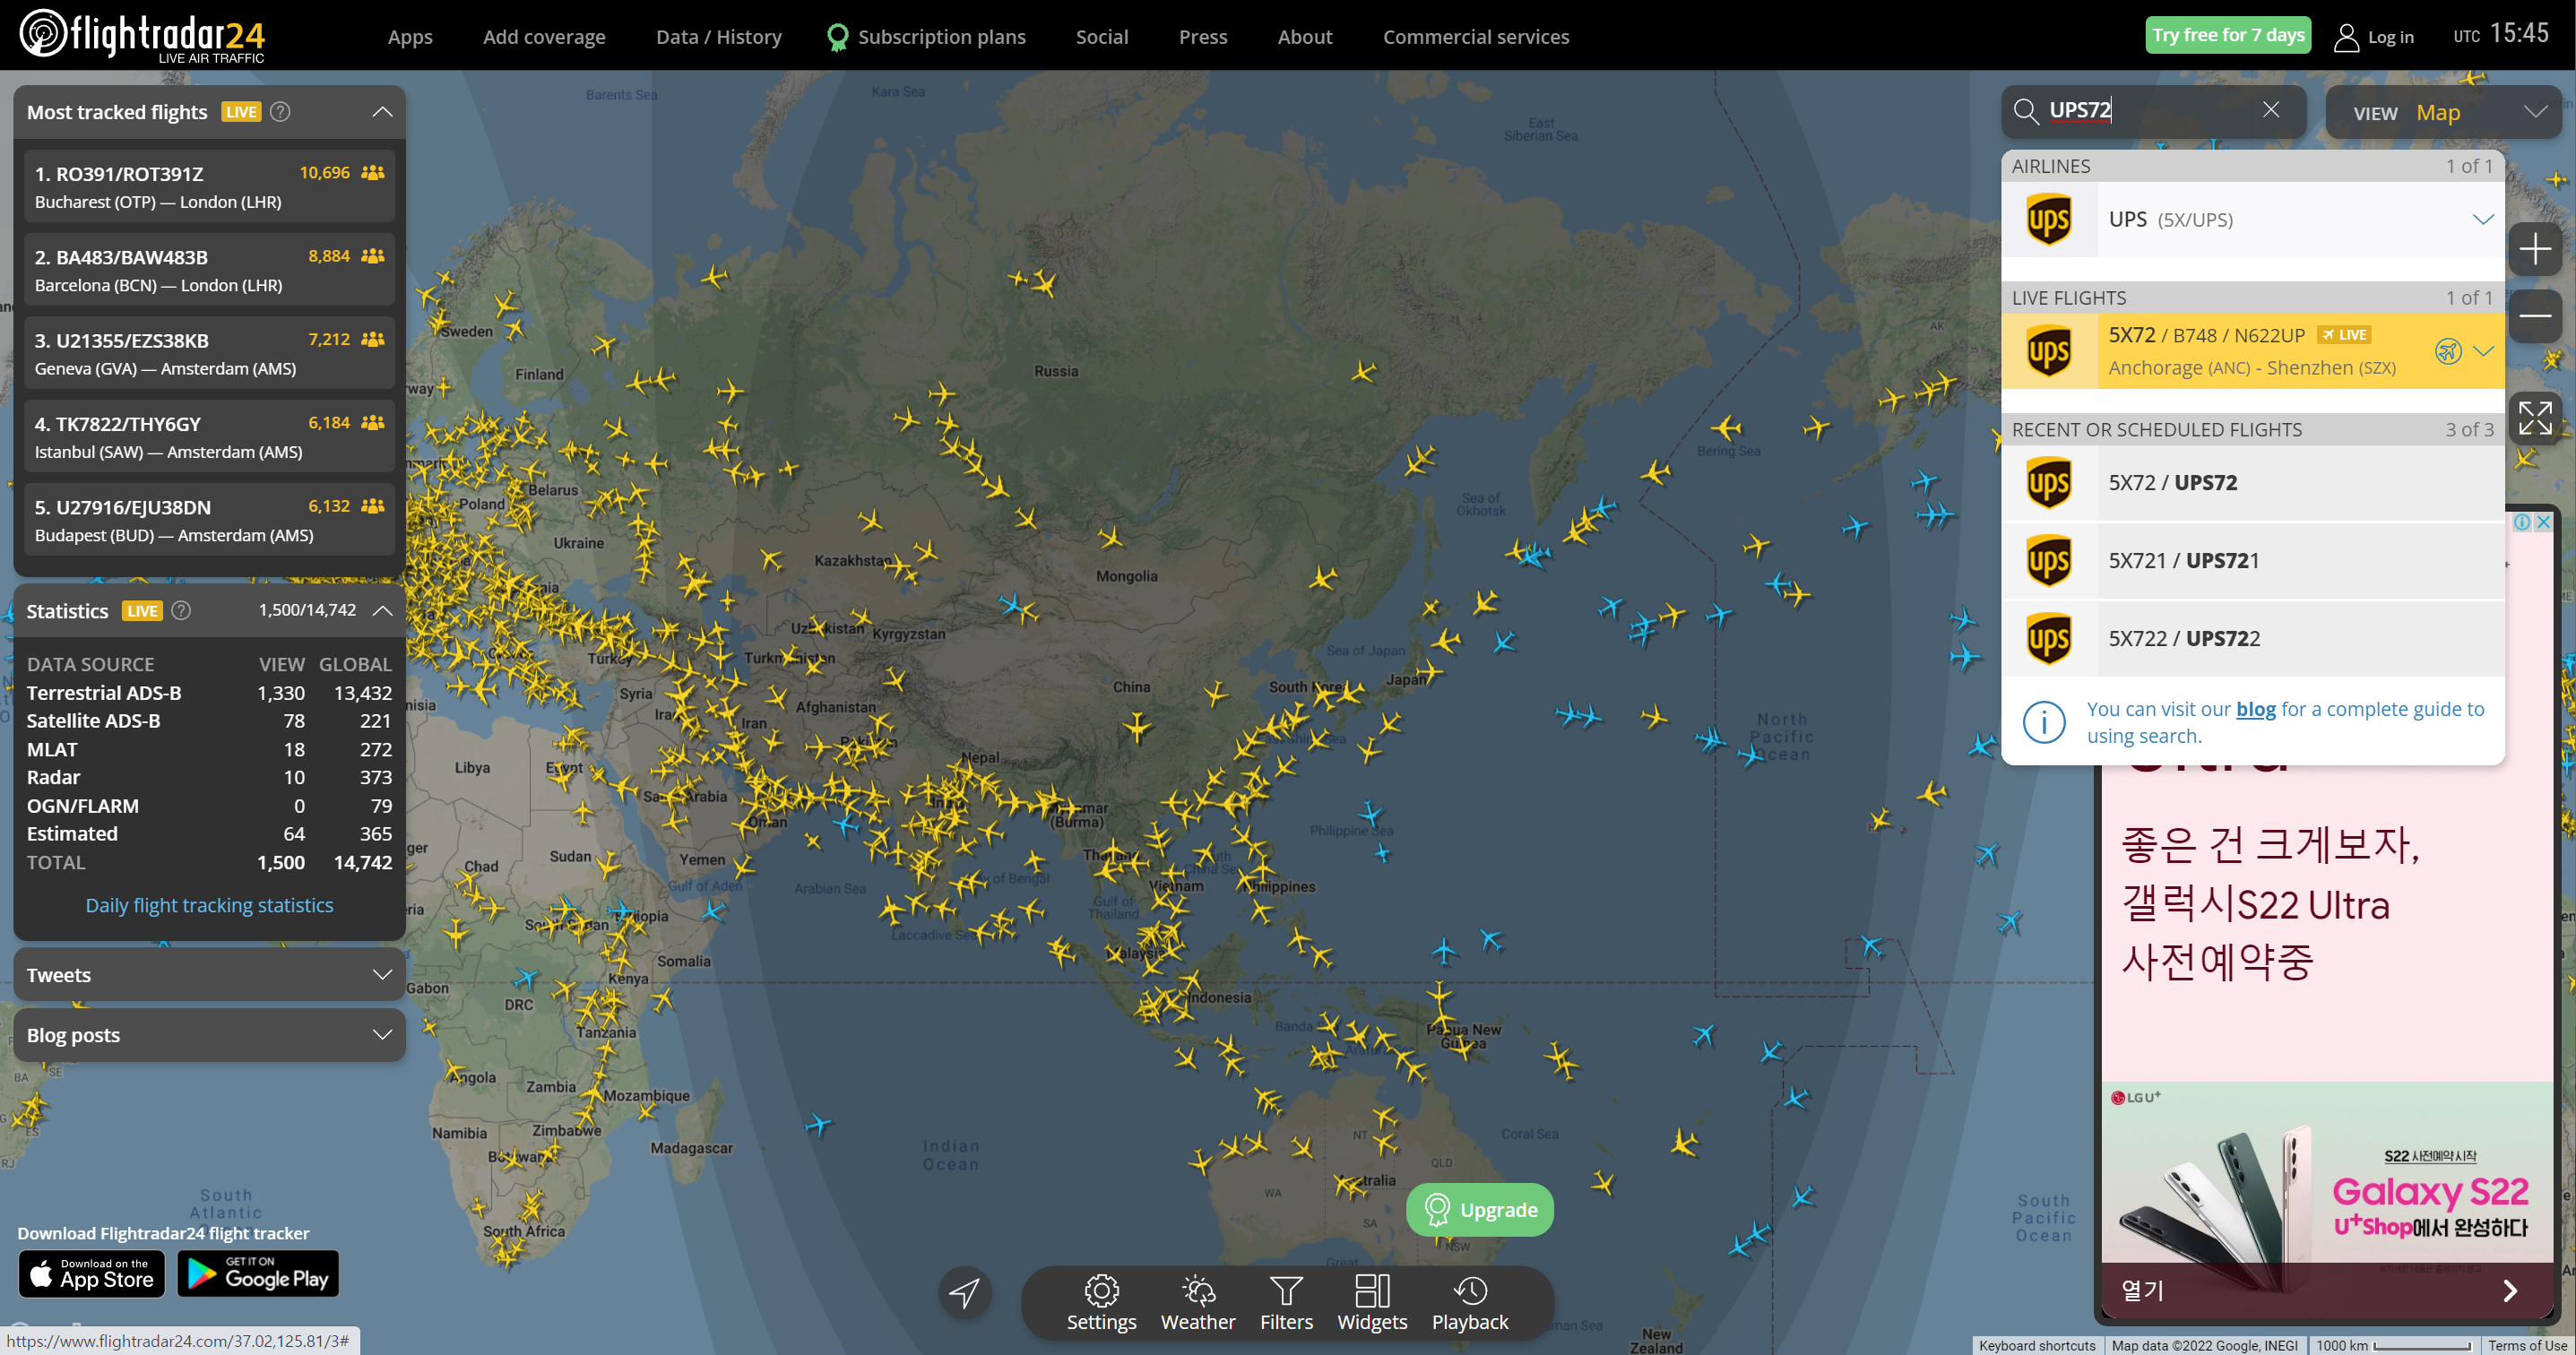Show 5X72 live flight on map icon
This screenshot has width=2576, height=1355.
(x=2447, y=351)
